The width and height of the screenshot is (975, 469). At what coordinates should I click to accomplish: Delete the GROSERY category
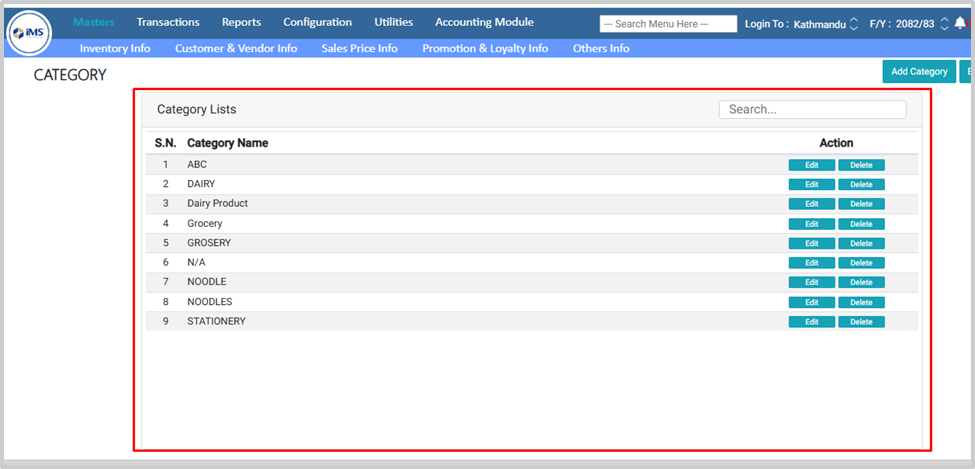point(861,243)
